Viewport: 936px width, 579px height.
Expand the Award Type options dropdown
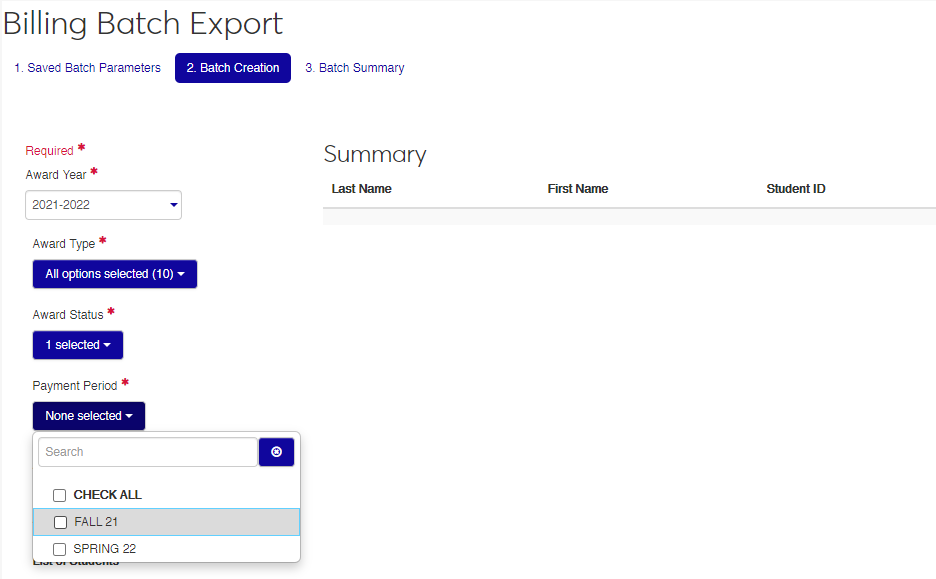coord(115,274)
